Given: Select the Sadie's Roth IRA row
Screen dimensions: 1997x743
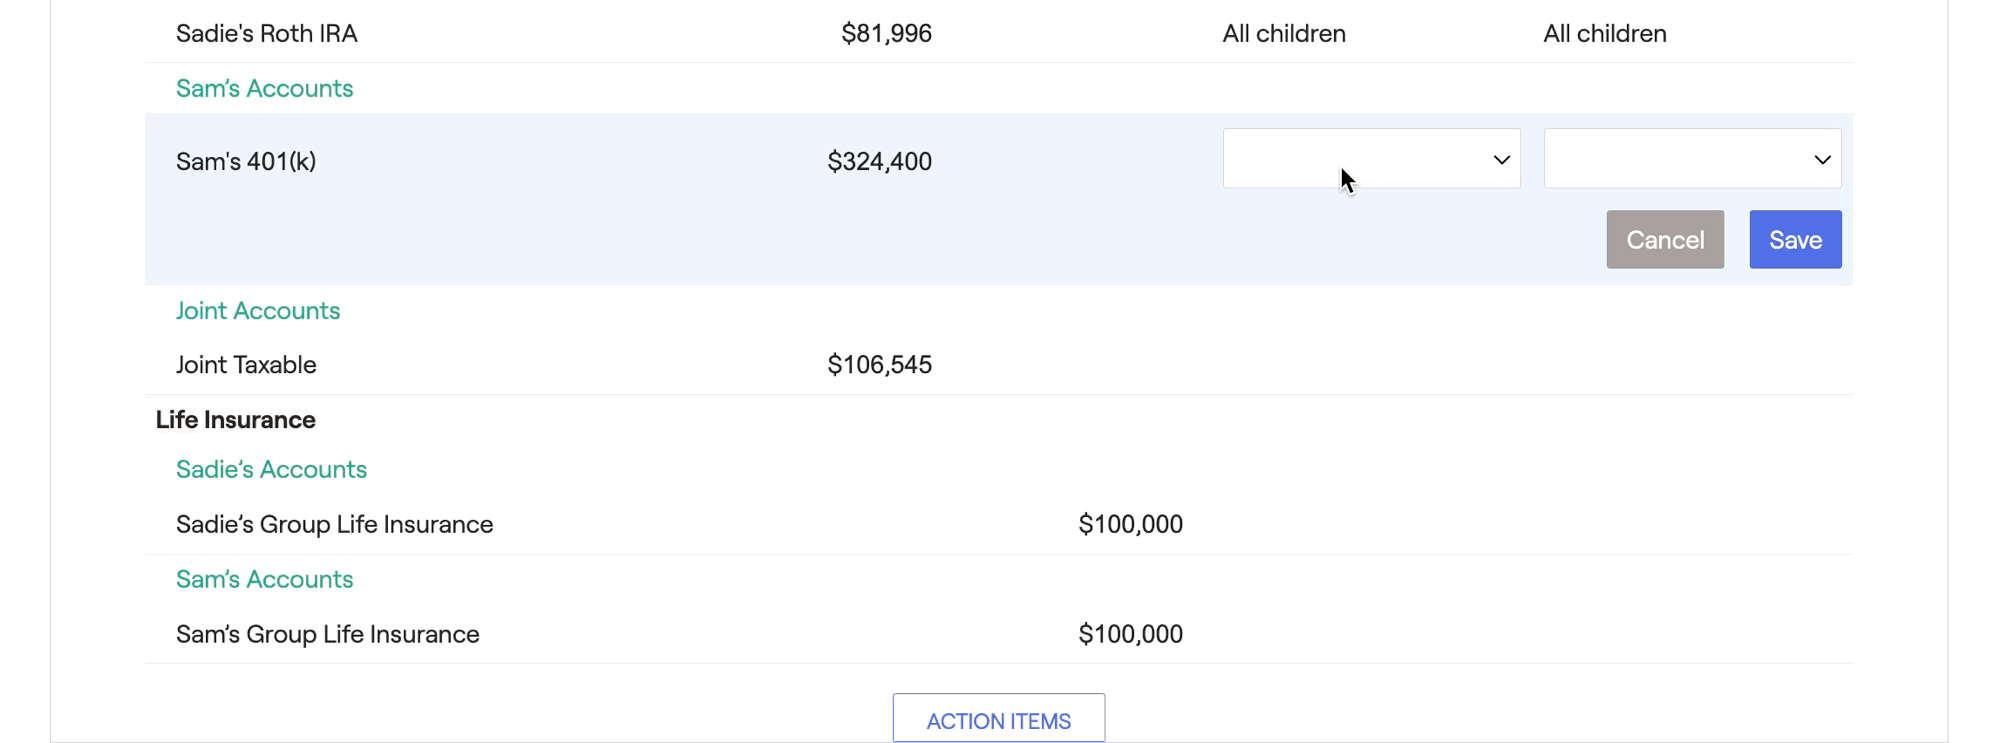Looking at the screenshot, I should 267,33.
